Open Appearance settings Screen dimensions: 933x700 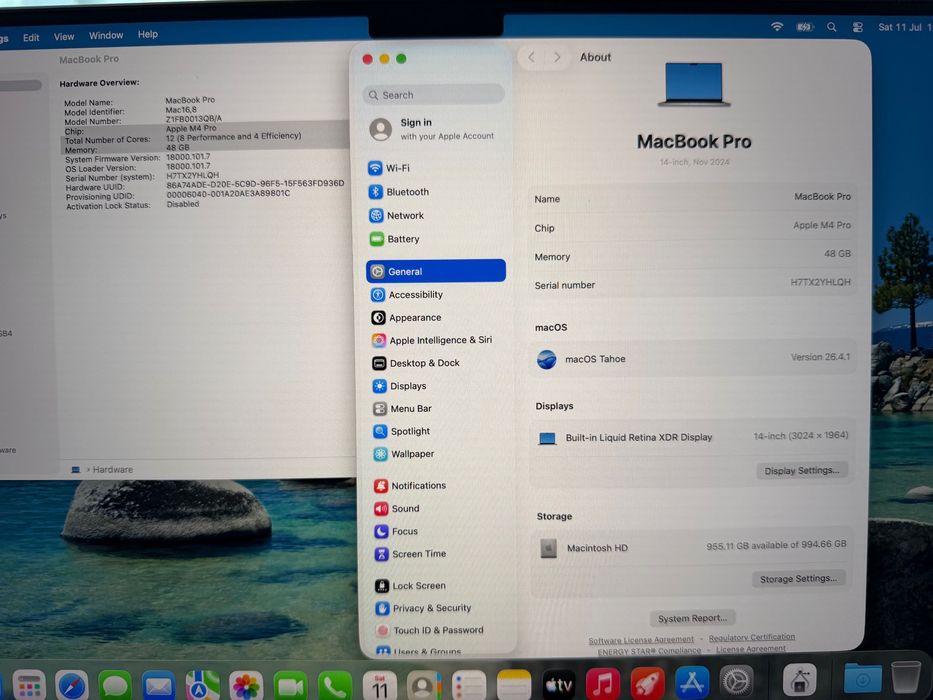(x=406, y=318)
